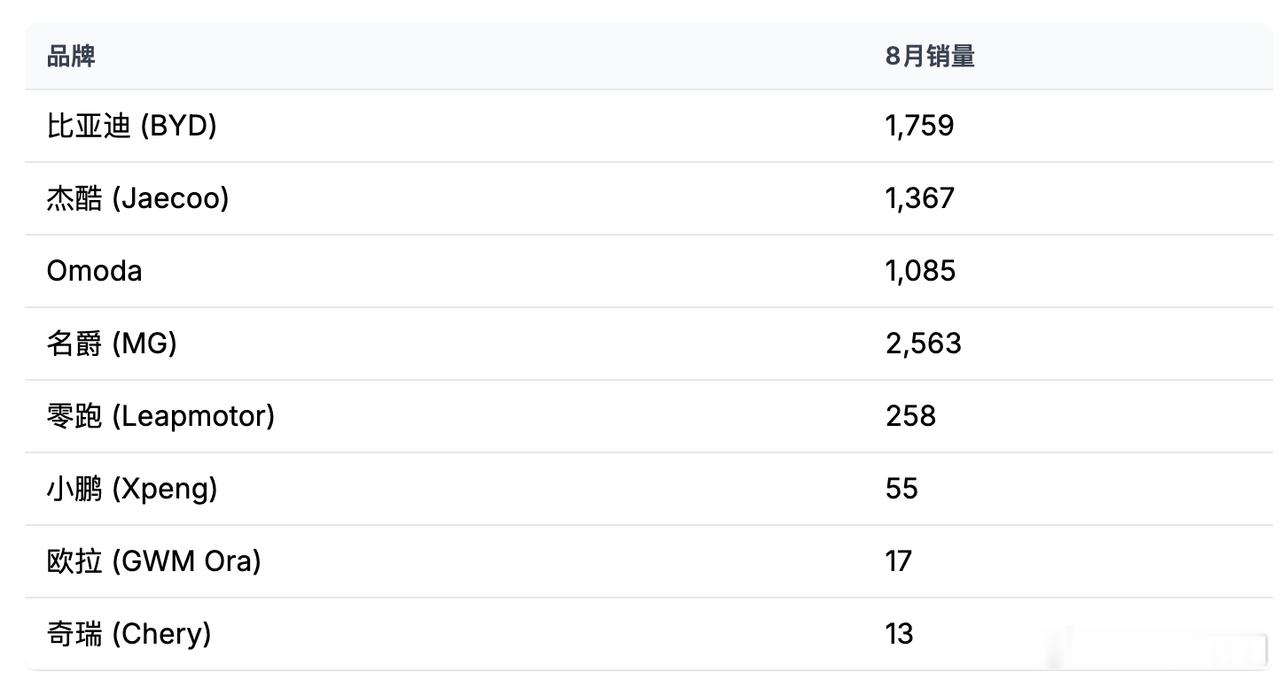Click the 8月销量 column header

point(930,56)
